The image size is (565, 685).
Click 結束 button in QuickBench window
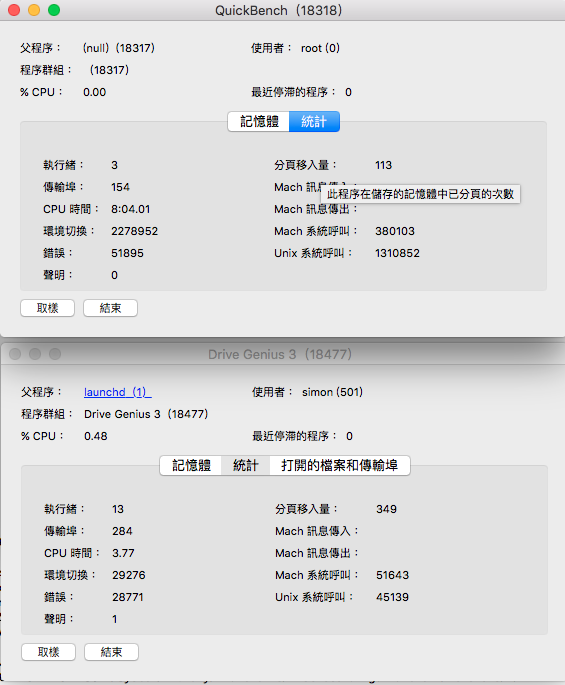coord(110,308)
